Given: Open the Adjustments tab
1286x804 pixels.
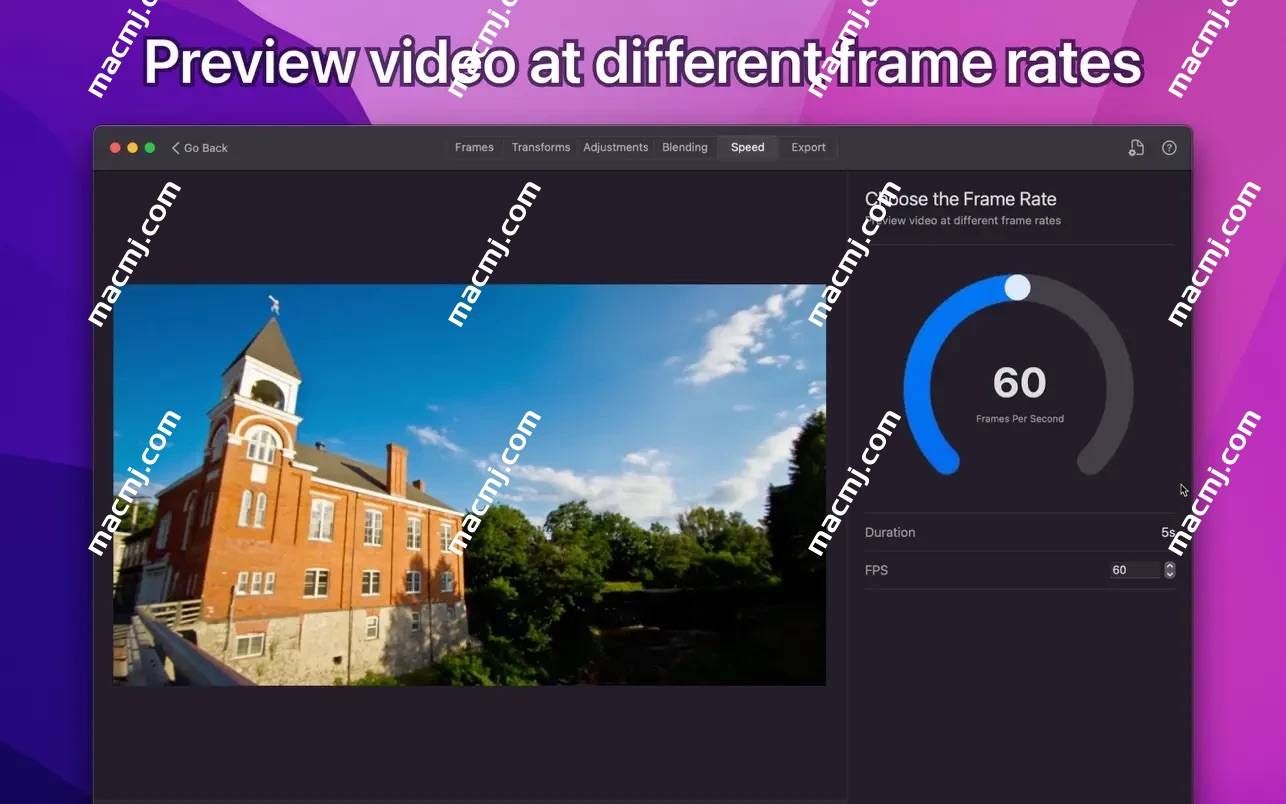Looking at the screenshot, I should click(x=616, y=147).
